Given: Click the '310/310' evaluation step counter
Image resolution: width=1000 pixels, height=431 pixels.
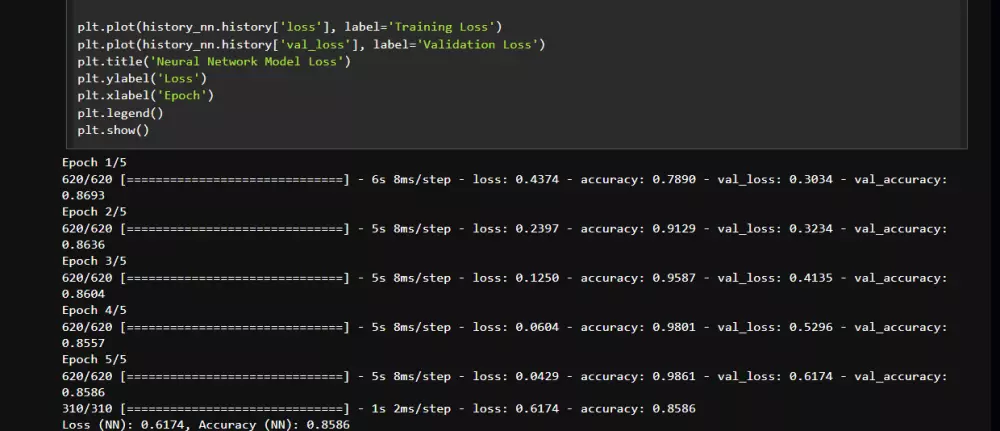Looking at the screenshot, I should (x=87, y=408).
